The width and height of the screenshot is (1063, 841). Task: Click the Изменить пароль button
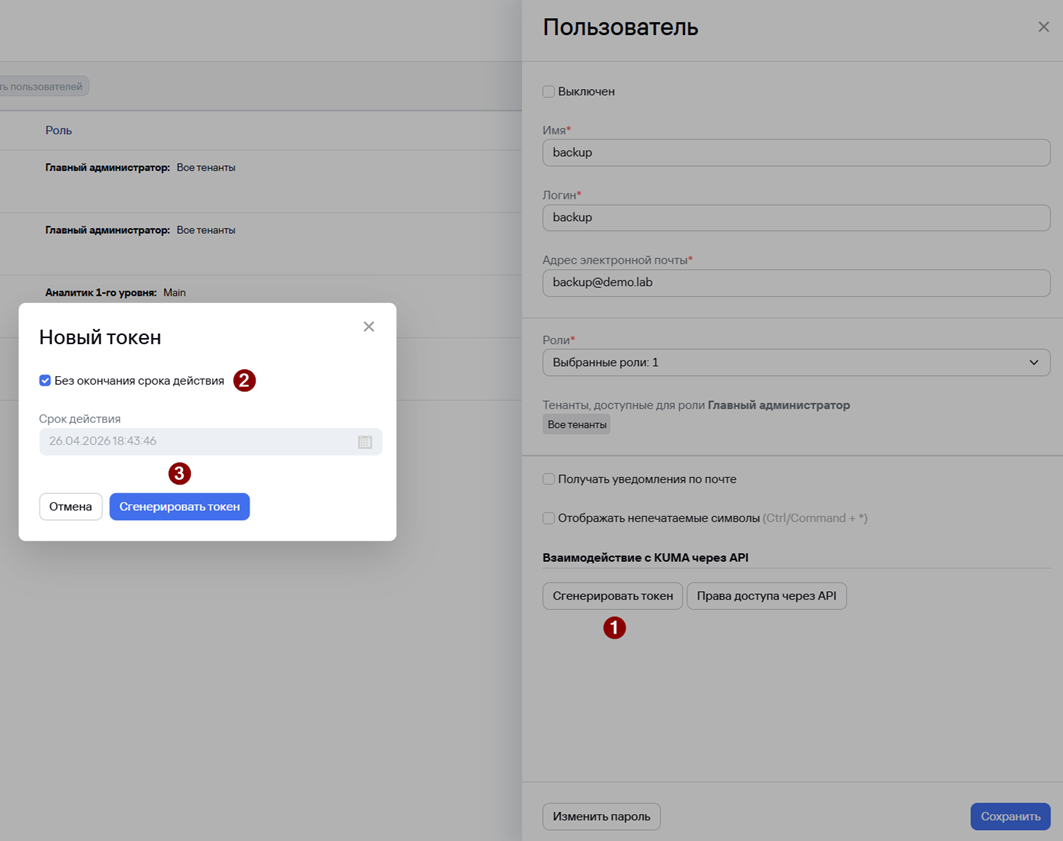point(601,817)
